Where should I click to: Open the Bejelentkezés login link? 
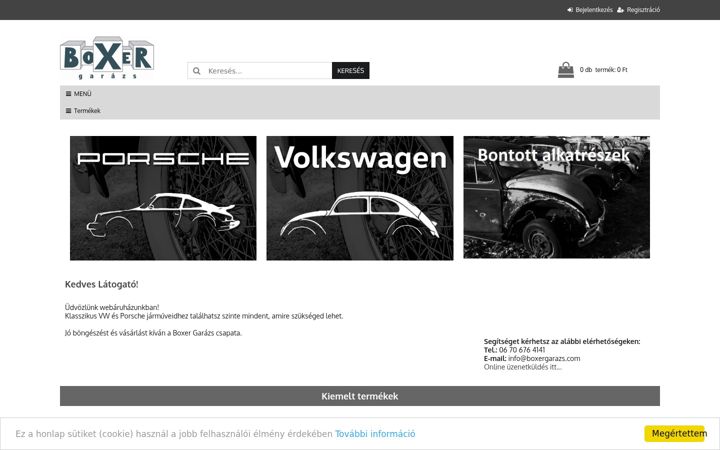(594, 10)
